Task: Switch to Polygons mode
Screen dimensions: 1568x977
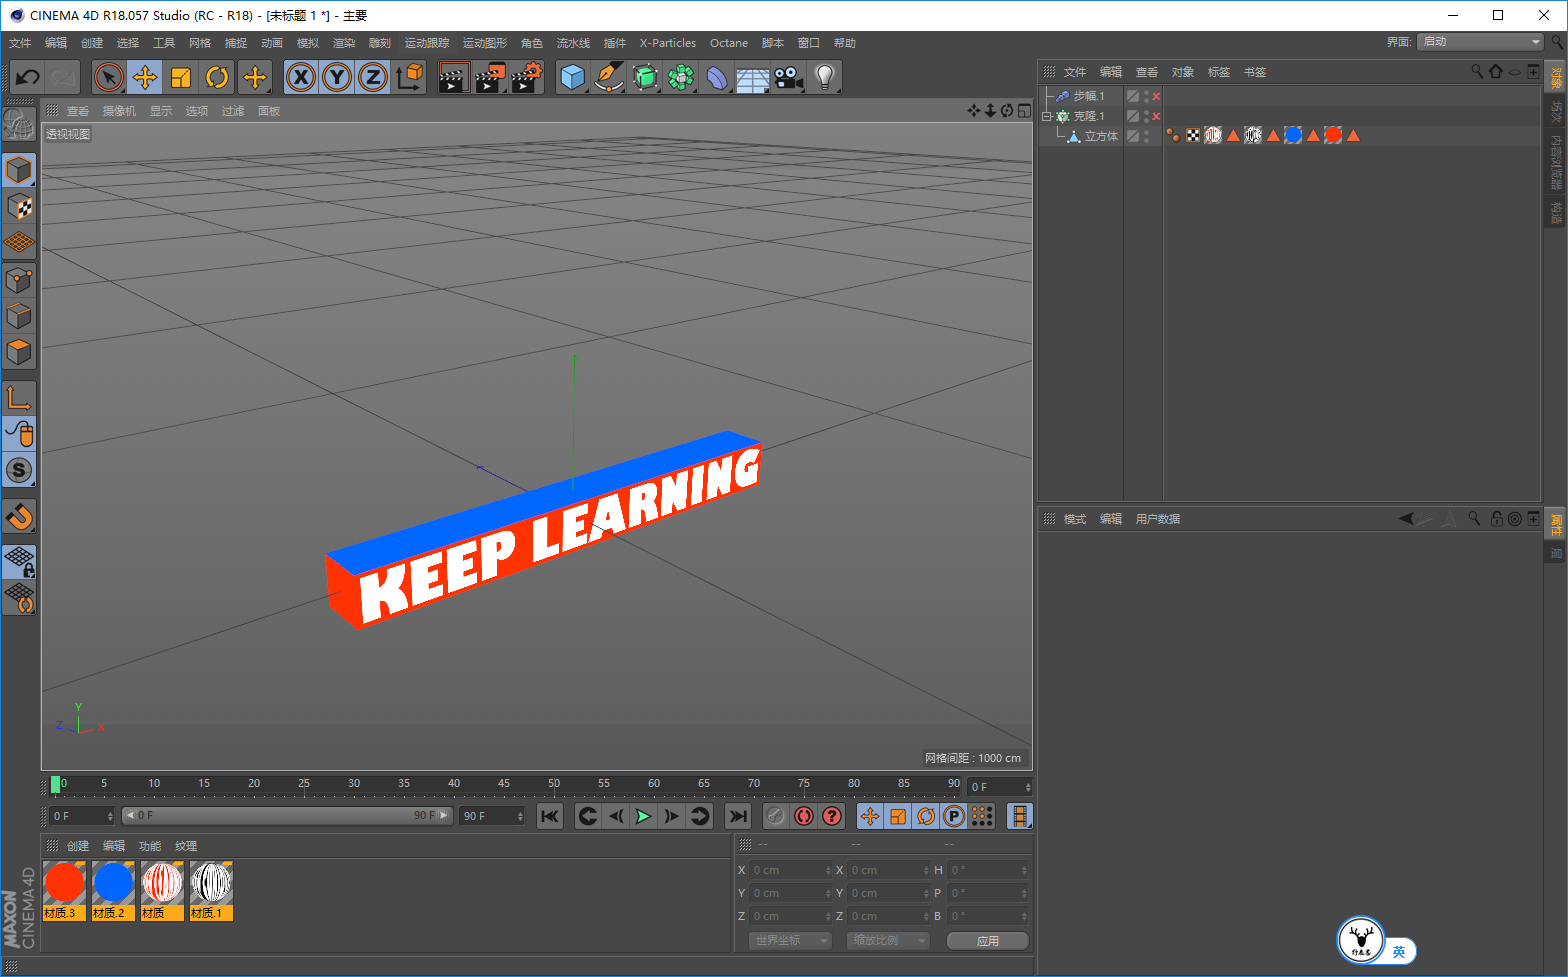Action: coord(19,352)
